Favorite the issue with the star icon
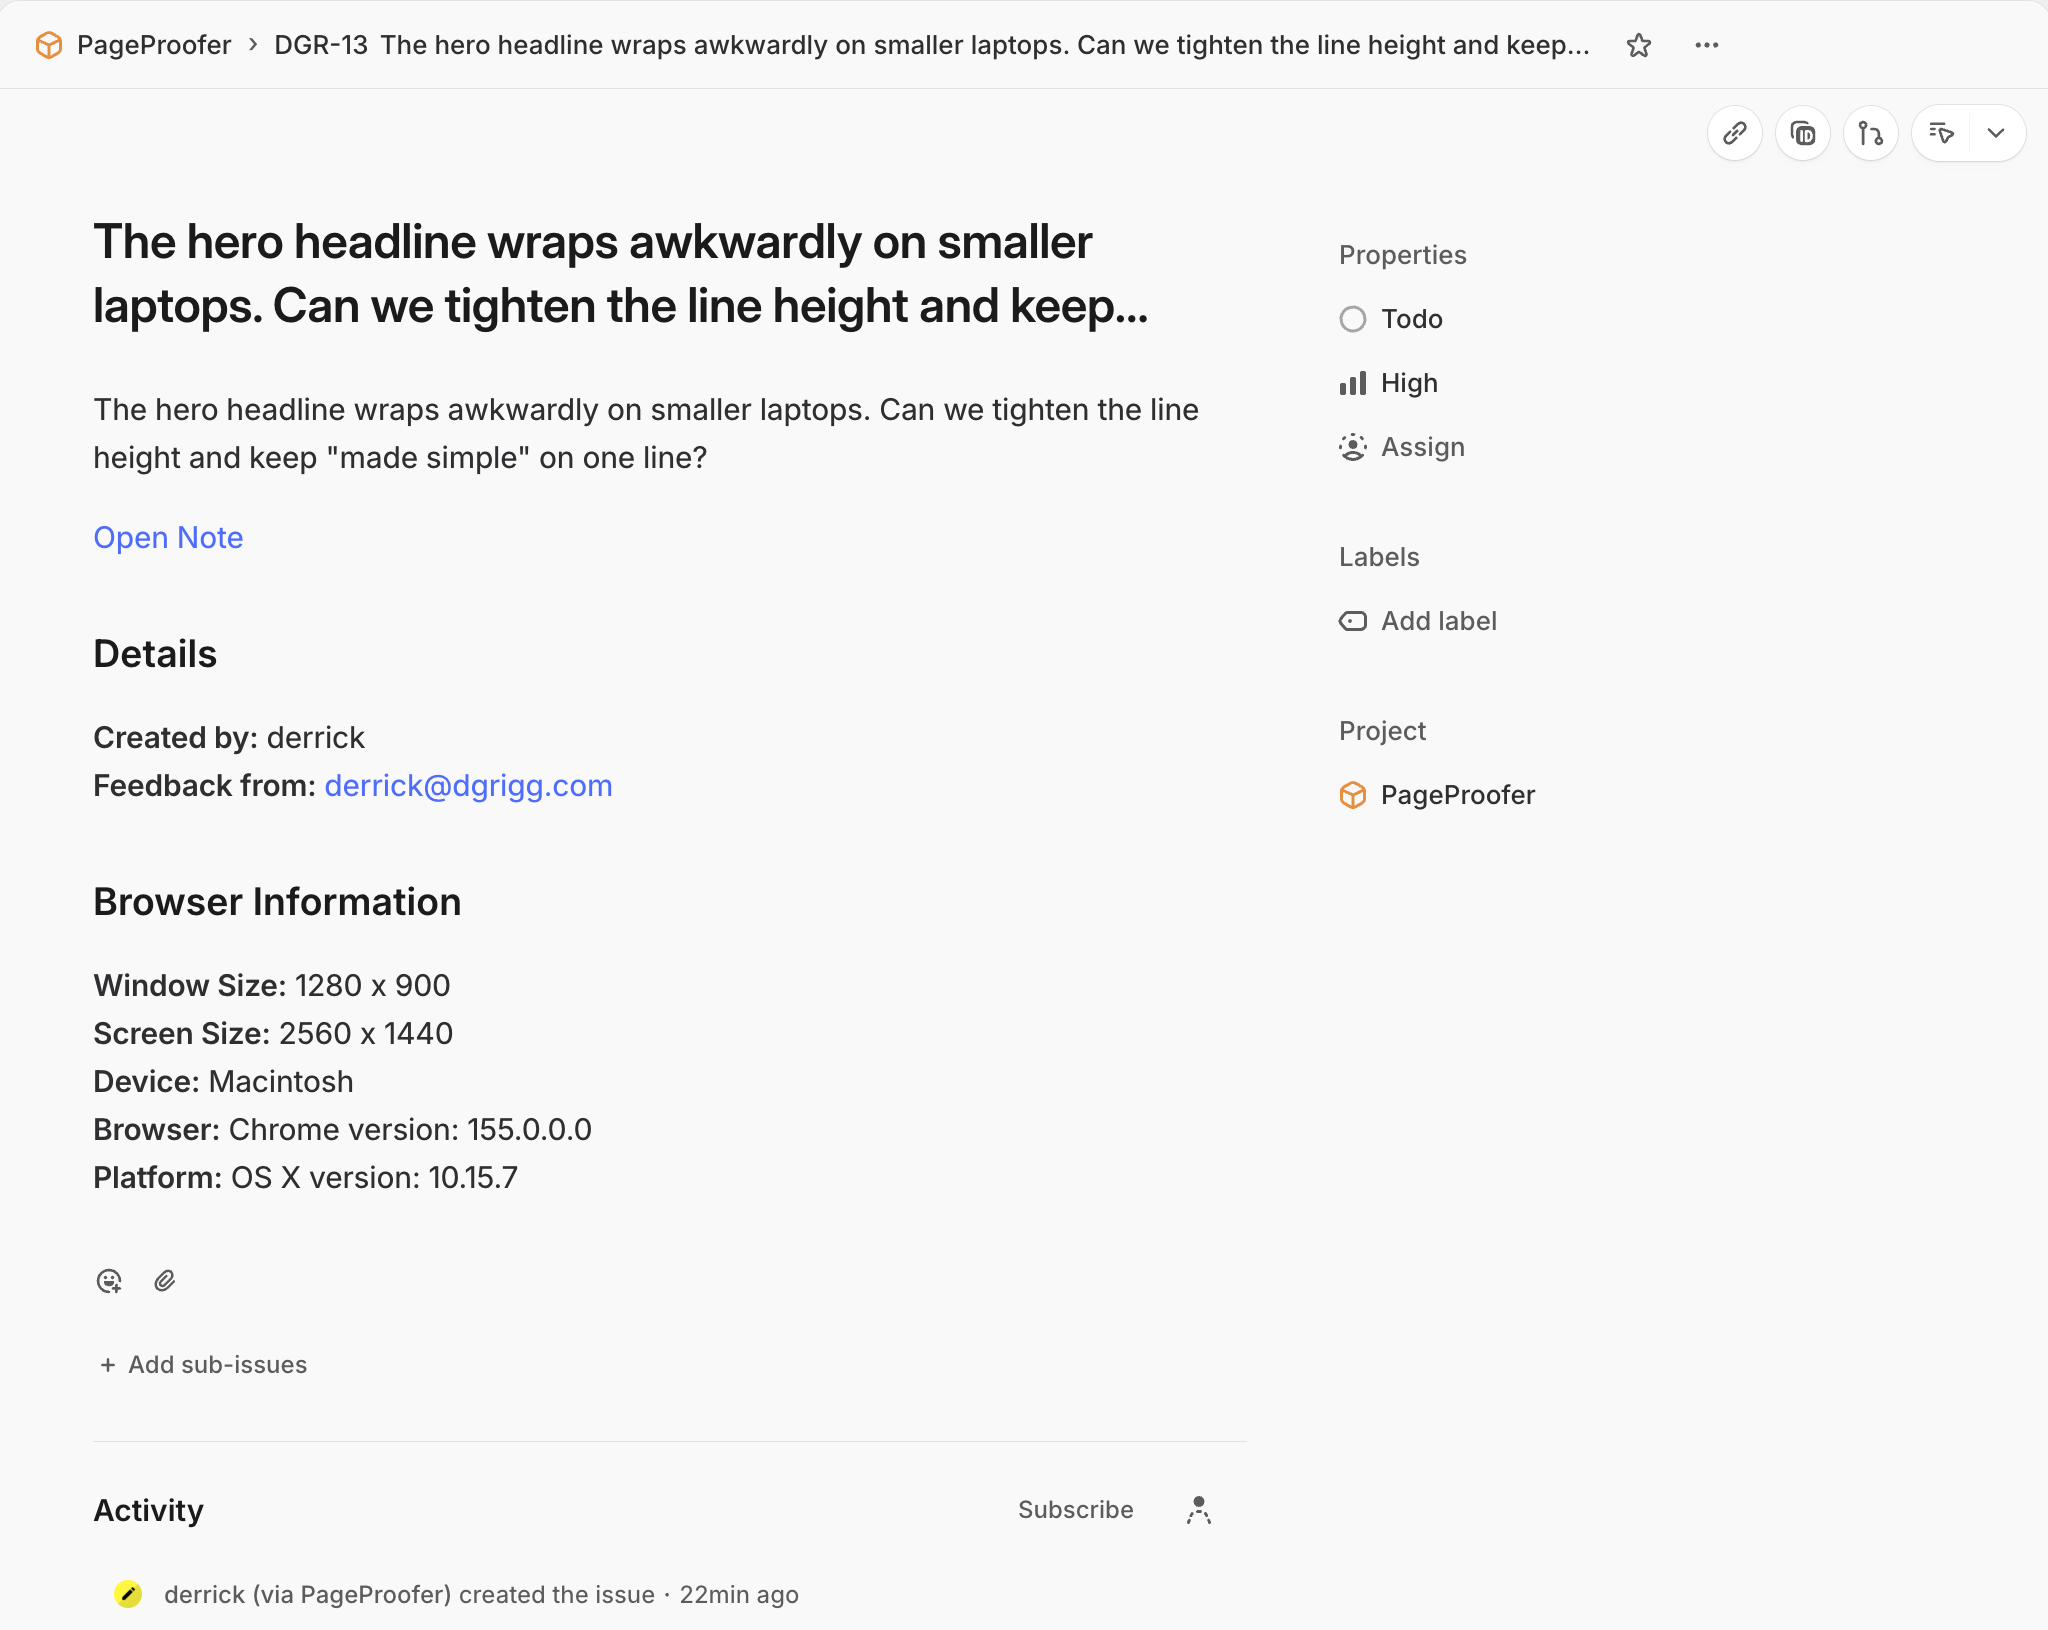This screenshot has height=1630, width=2048. [x=1639, y=45]
